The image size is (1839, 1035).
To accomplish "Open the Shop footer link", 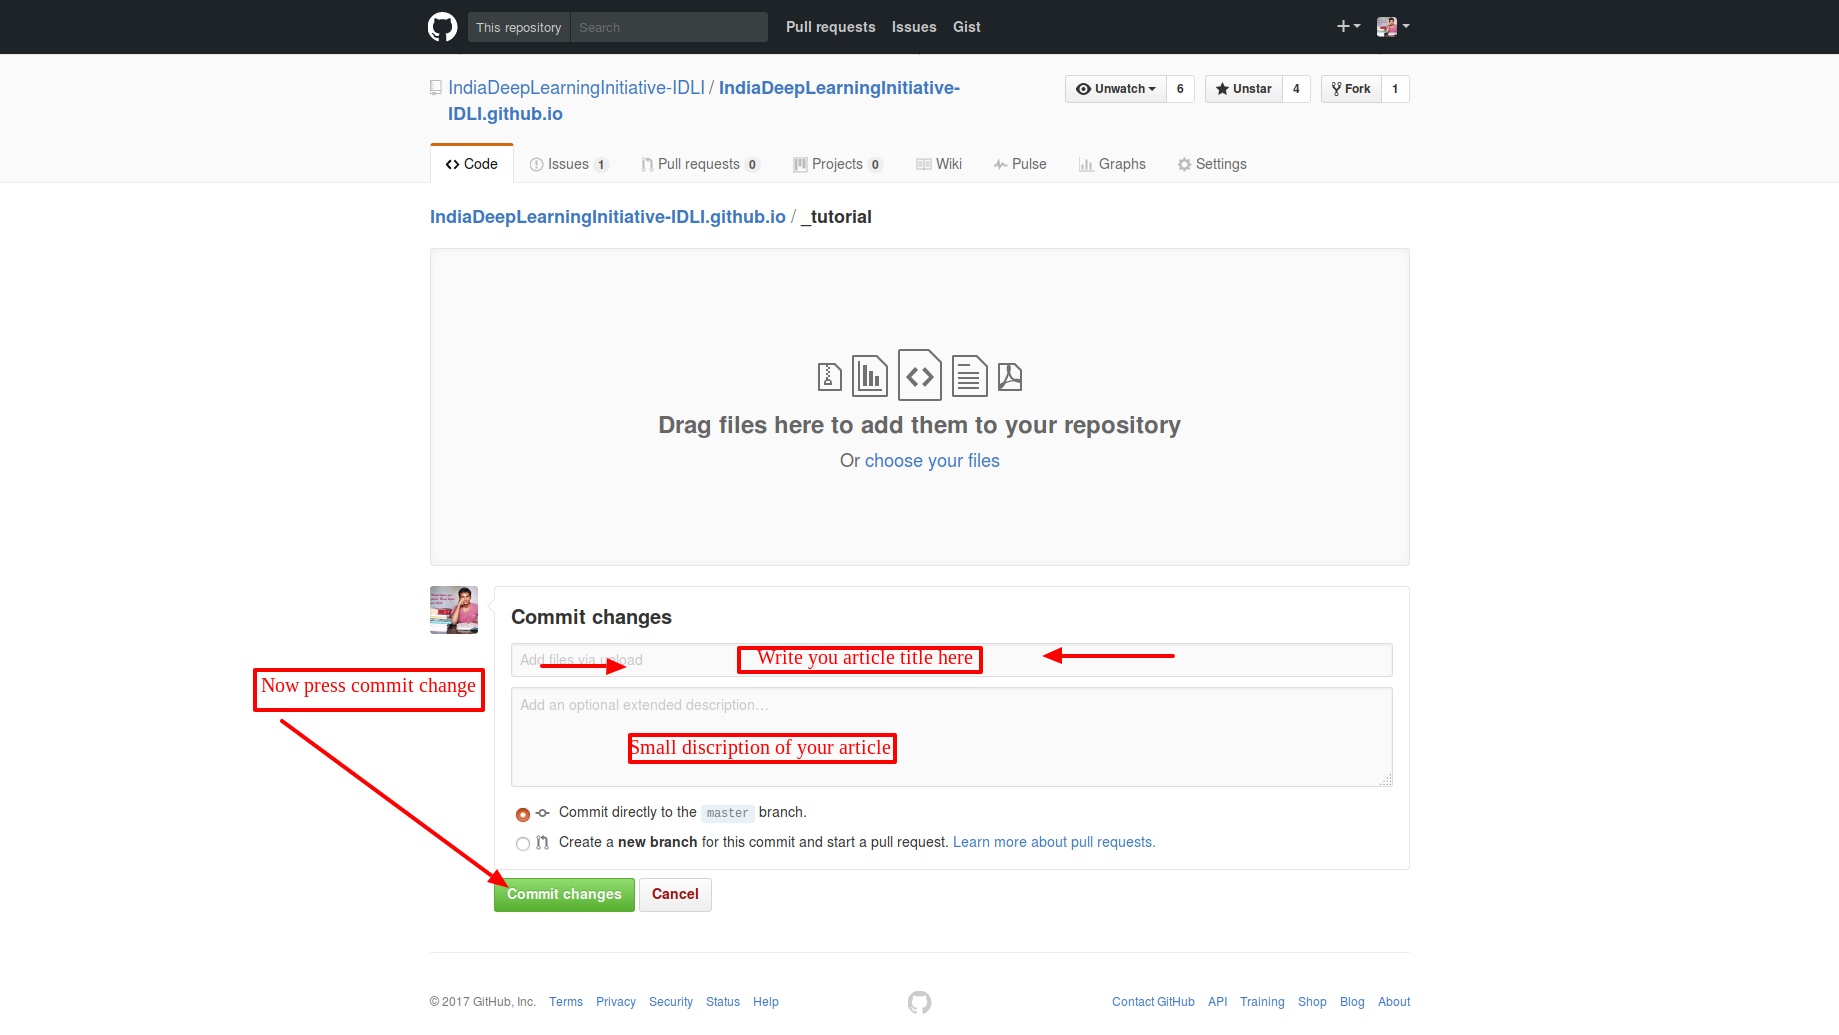I will tap(1312, 1002).
